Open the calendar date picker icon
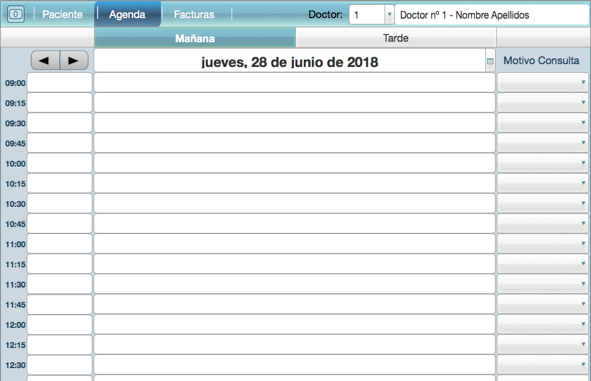The image size is (591, 381). pyautogui.click(x=490, y=61)
